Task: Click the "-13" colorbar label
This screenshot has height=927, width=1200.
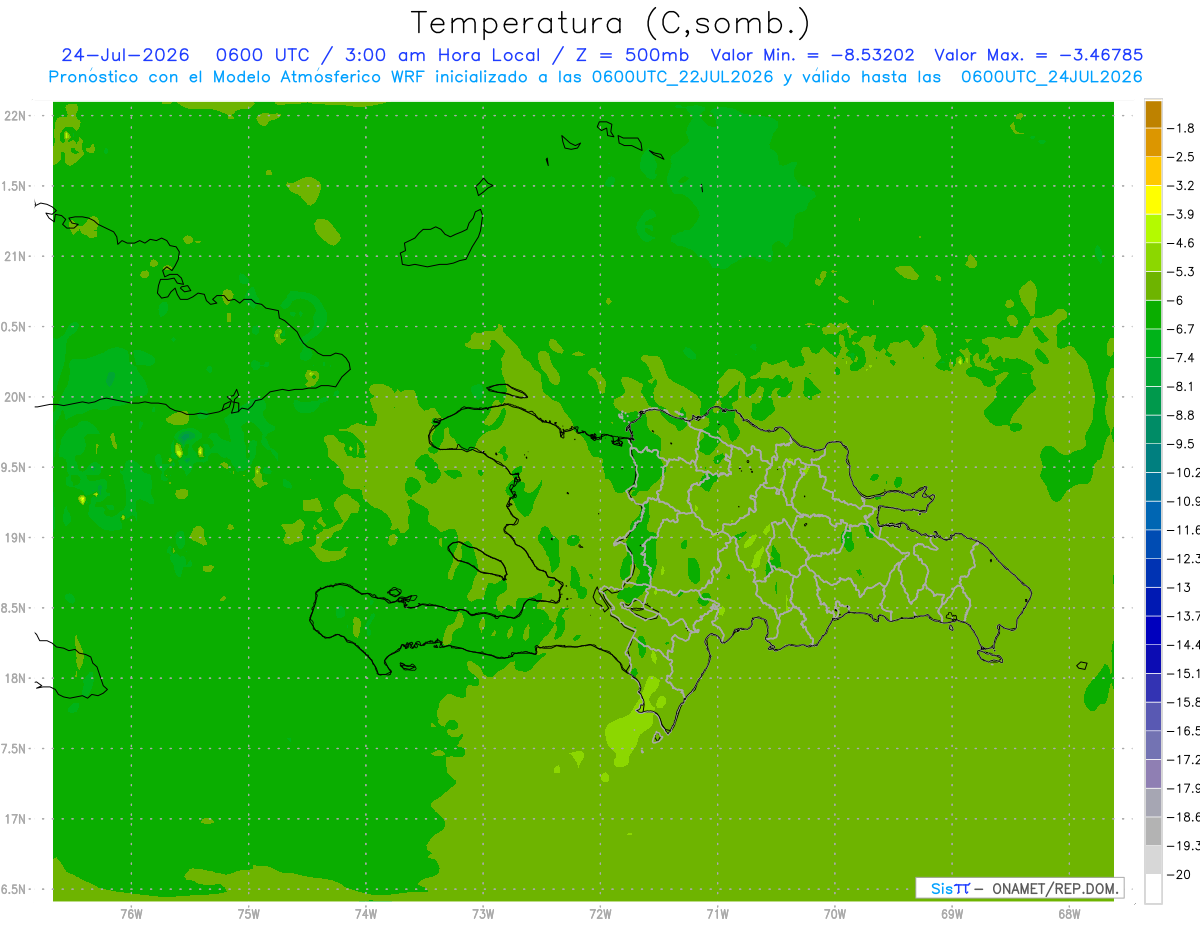Action: [1181, 587]
